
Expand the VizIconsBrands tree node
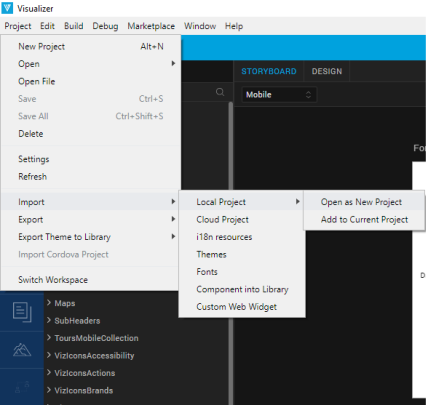49,390
